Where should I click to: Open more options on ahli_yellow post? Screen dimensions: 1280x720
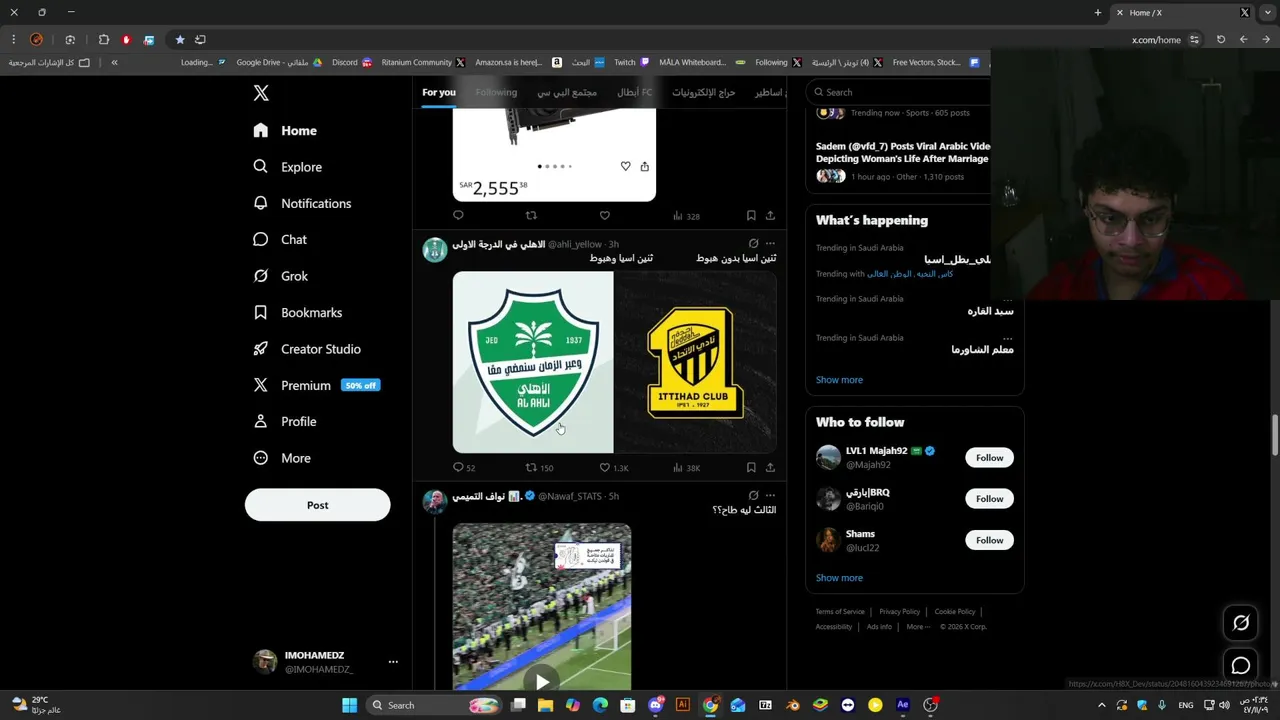tap(770, 243)
